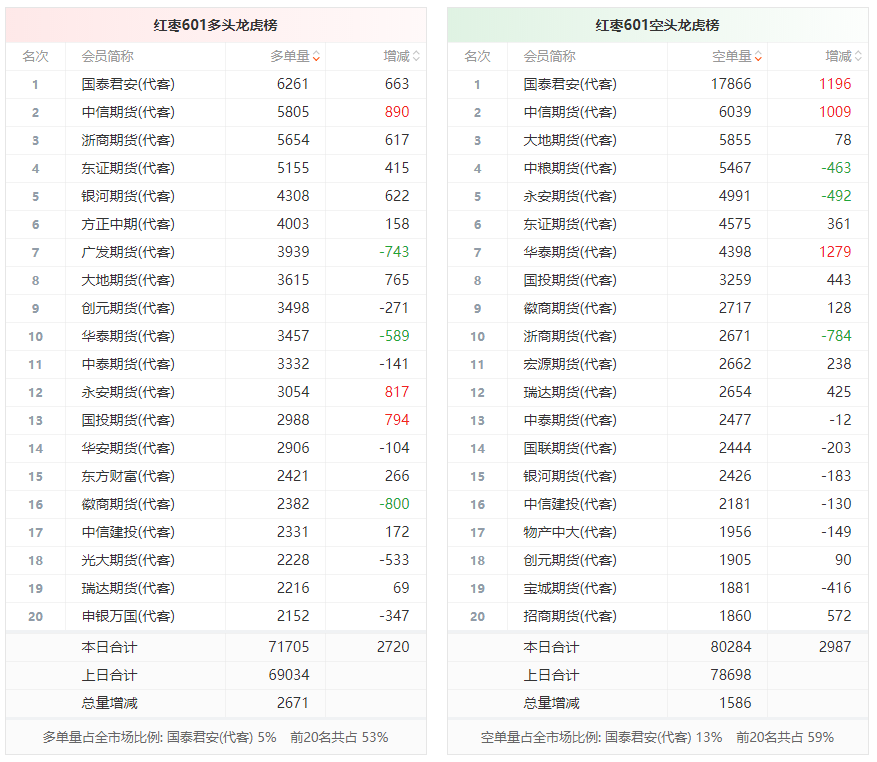Click long volume value 6261
The image size is (877, 762).
coord(293,84)
